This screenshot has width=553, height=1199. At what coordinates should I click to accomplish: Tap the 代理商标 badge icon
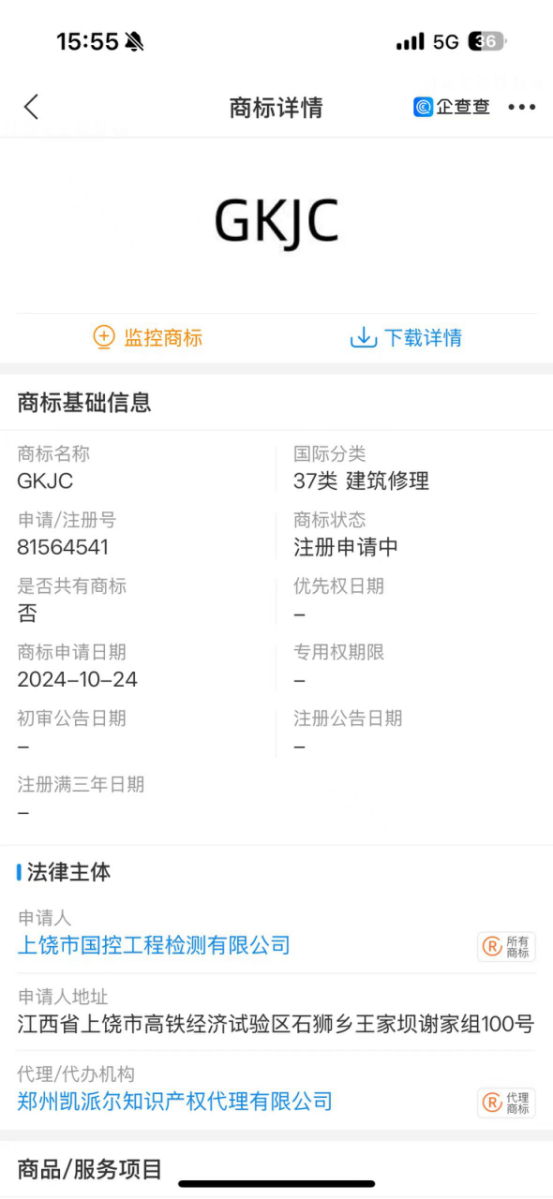506,1103
